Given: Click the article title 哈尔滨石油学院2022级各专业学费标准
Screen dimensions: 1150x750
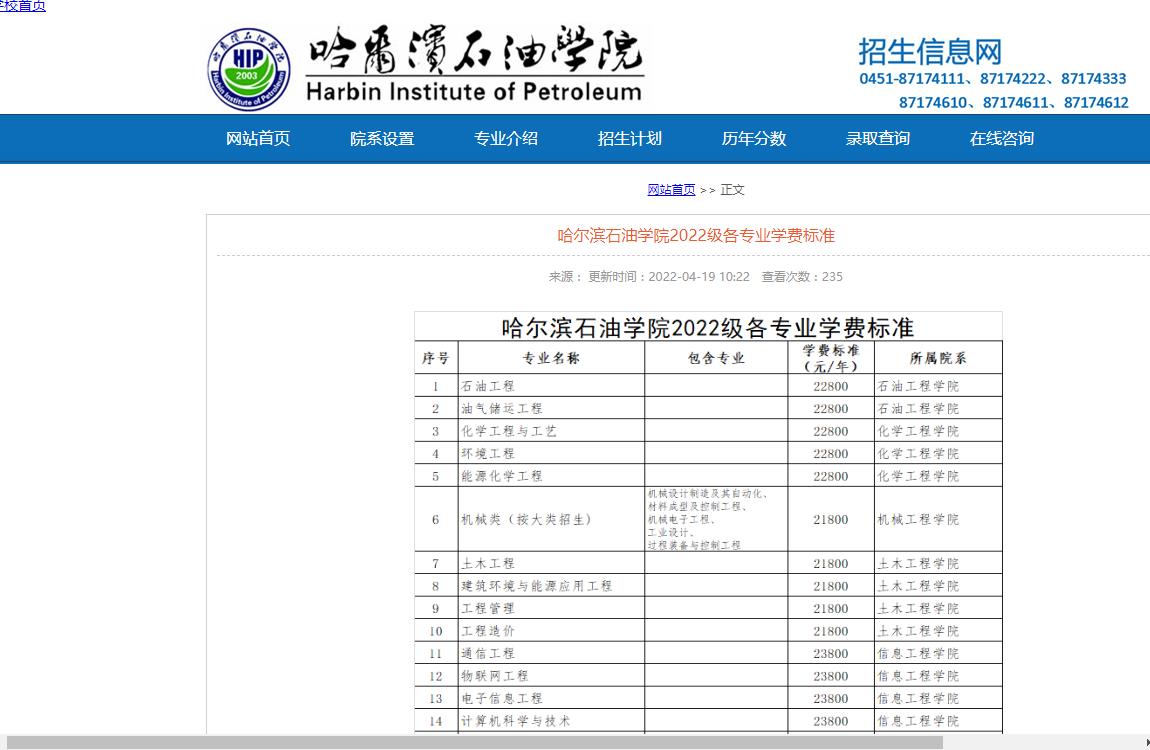Looking at the screenshot, I should pos(696,235).
